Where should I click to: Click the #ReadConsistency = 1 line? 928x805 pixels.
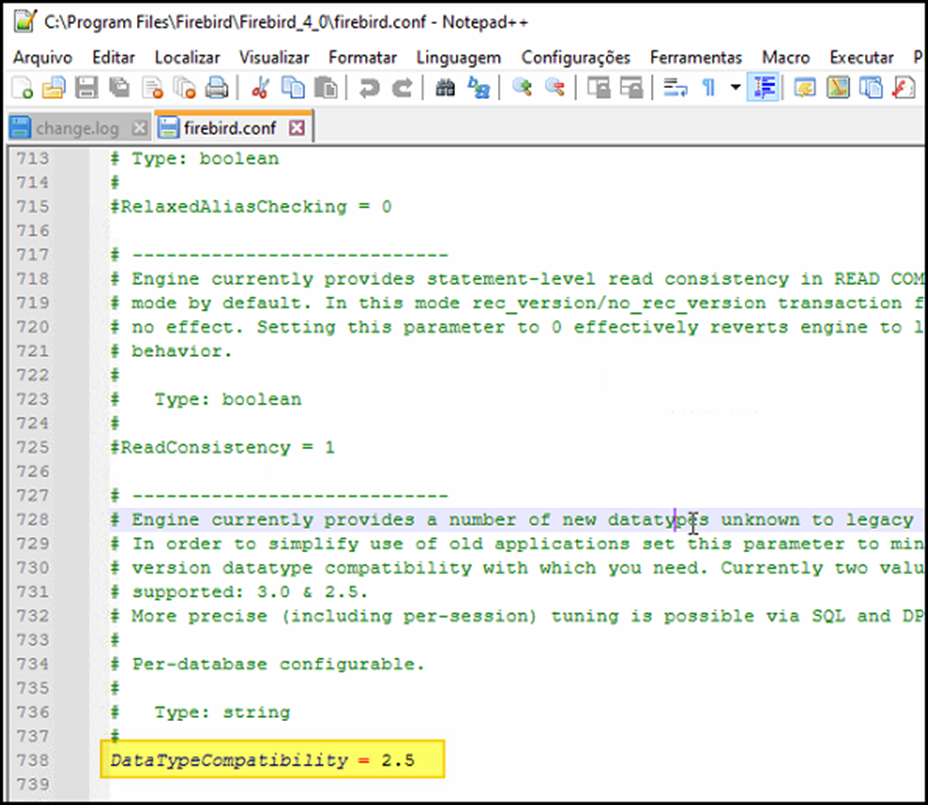tap(222, 447)
